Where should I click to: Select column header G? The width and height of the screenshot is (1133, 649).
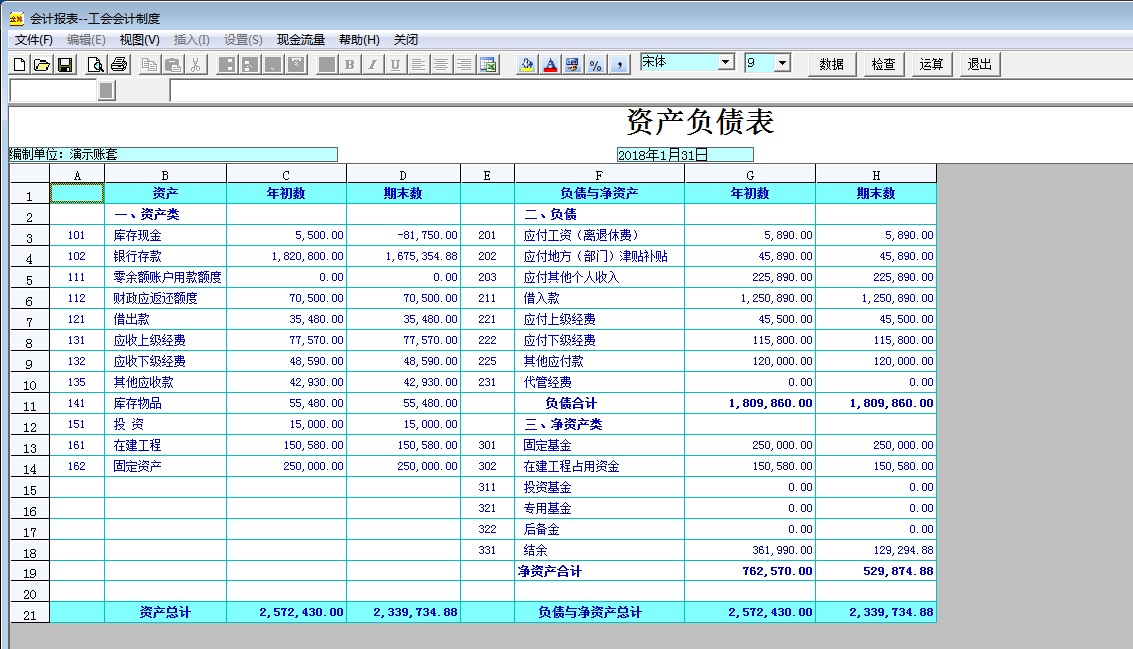750,175
